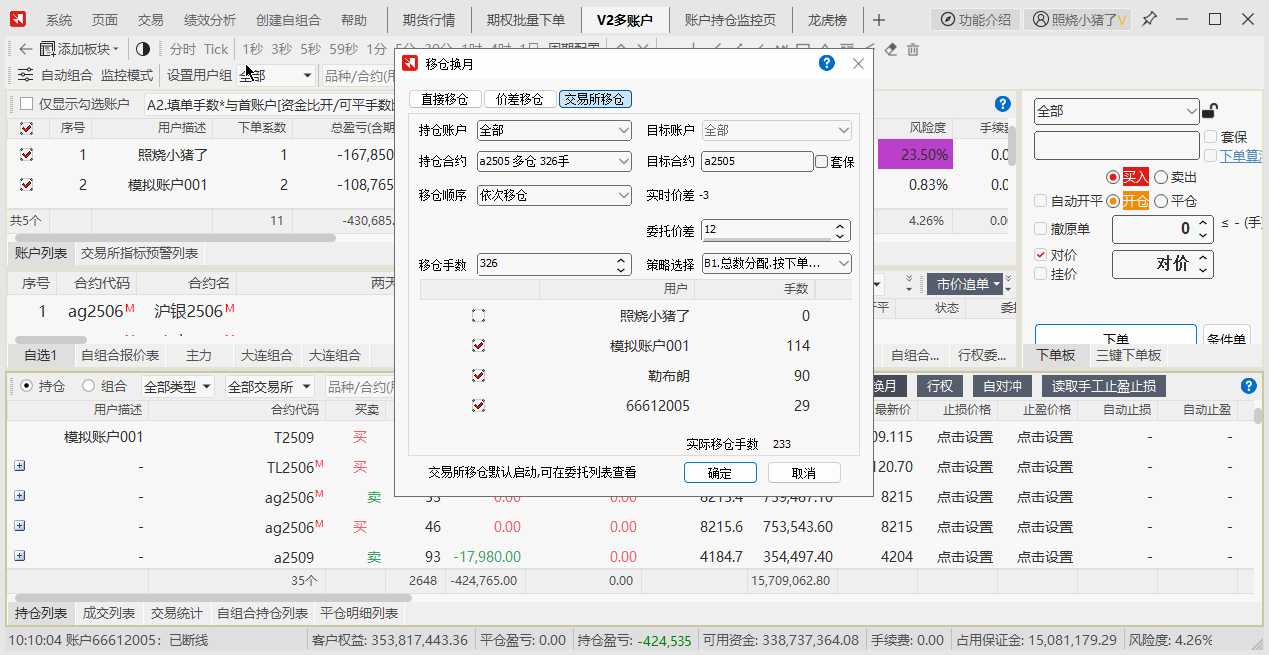The image size is (1269, 655).
Task: Click the 行权 button
Action: pos(939,386)
